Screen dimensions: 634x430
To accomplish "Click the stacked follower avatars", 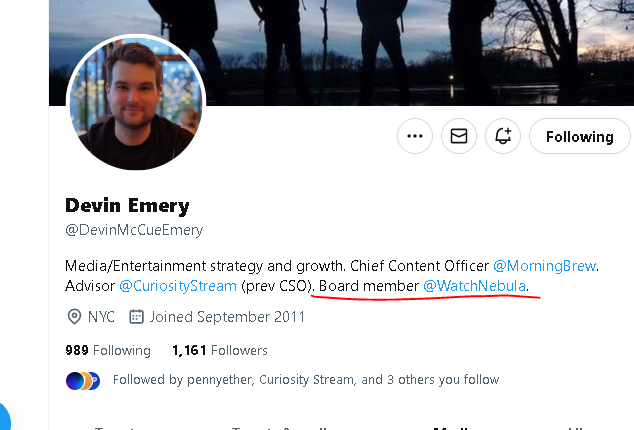I will pos(83,381).
